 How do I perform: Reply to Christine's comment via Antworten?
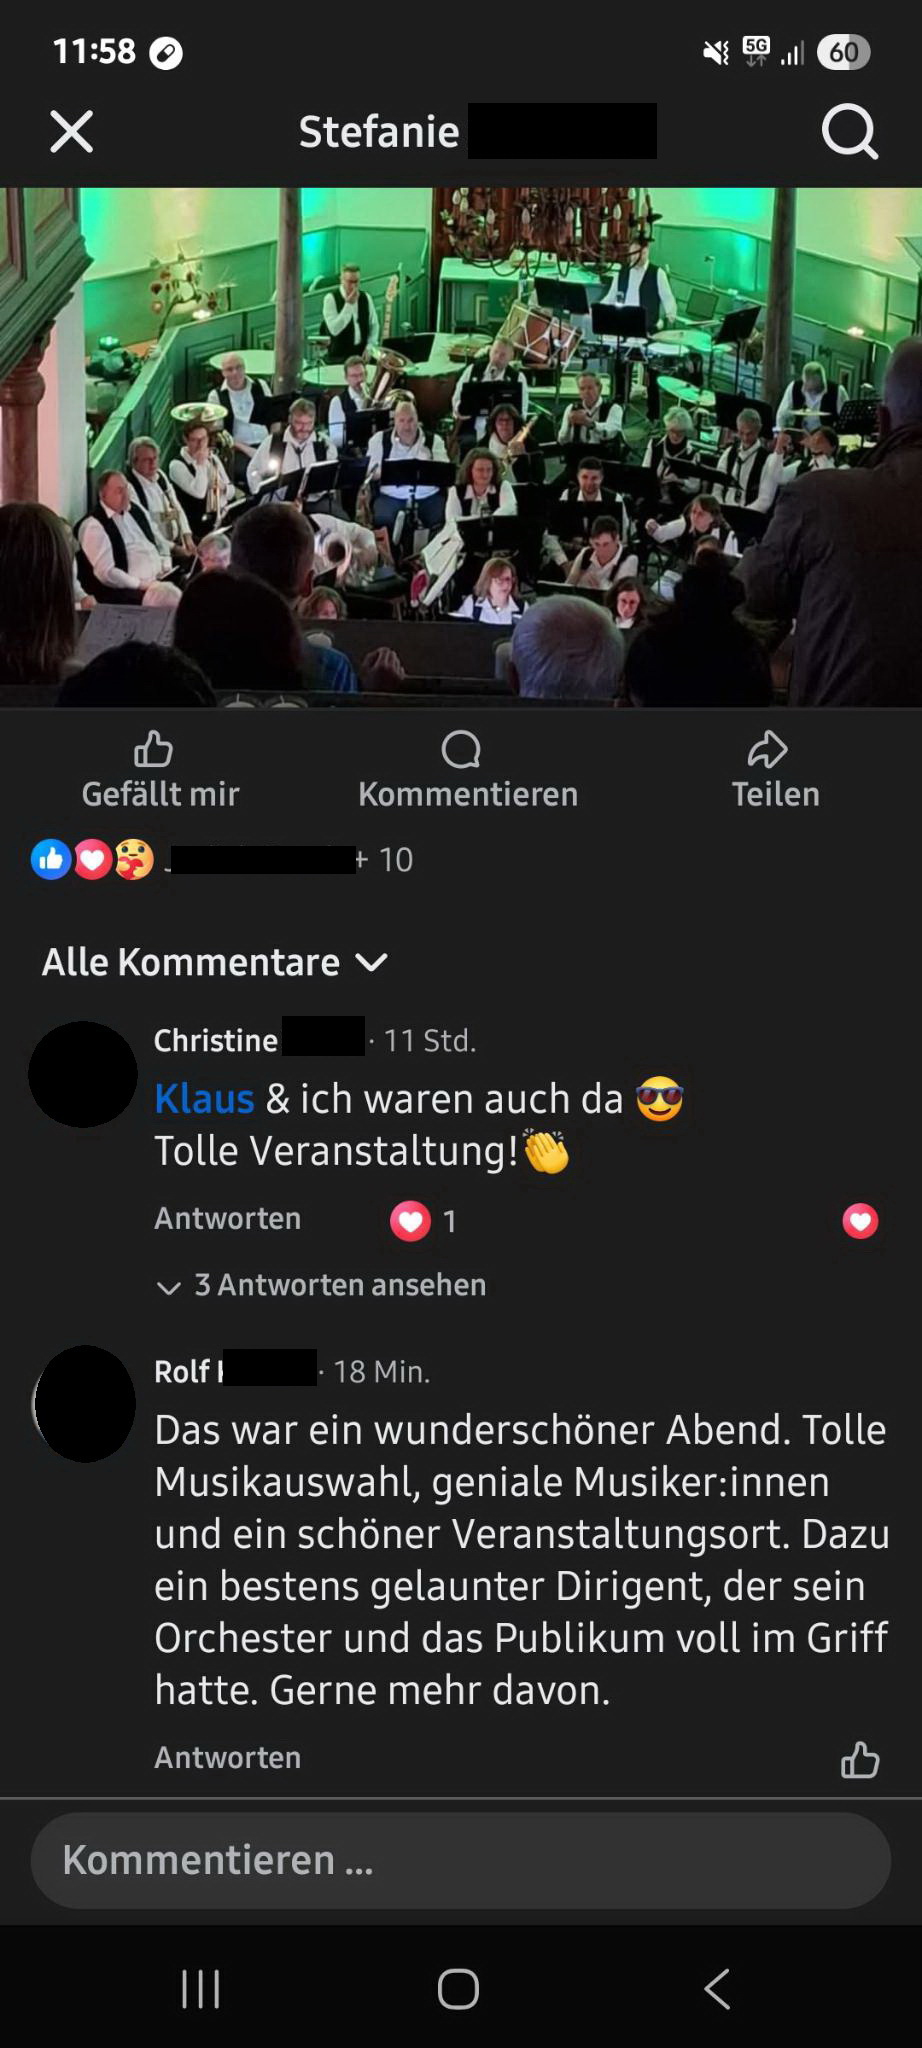(x=227, y=1219)
